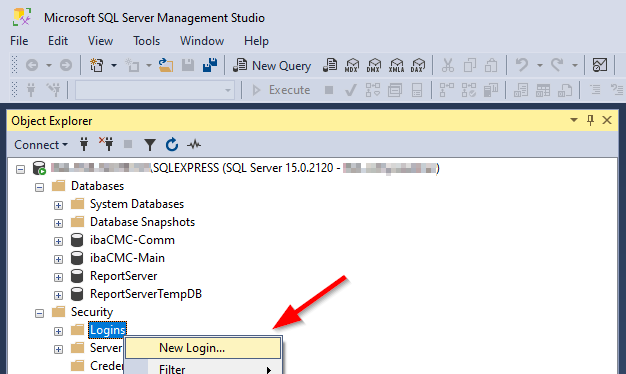Click the Cut scissors icon
This screenshot has width=626, height=374.
coord(448,65)
